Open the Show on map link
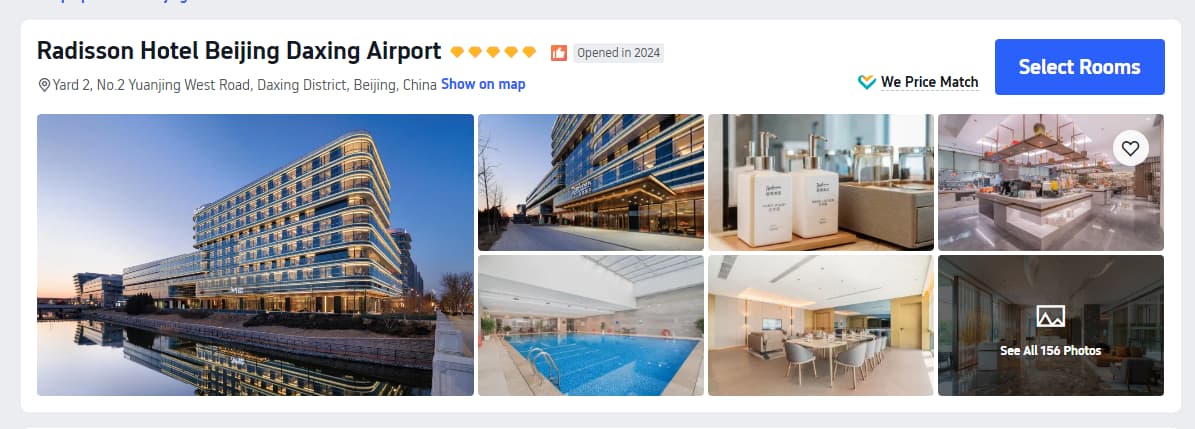 click(483, 84)
